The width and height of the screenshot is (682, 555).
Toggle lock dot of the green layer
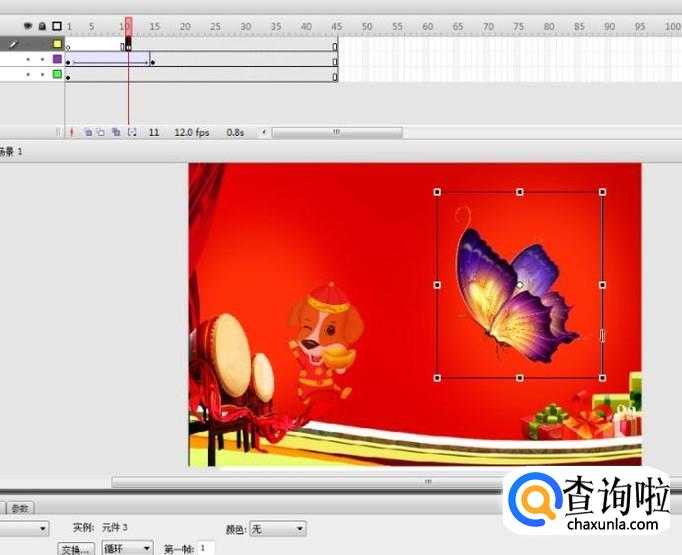tap(42, 74)
